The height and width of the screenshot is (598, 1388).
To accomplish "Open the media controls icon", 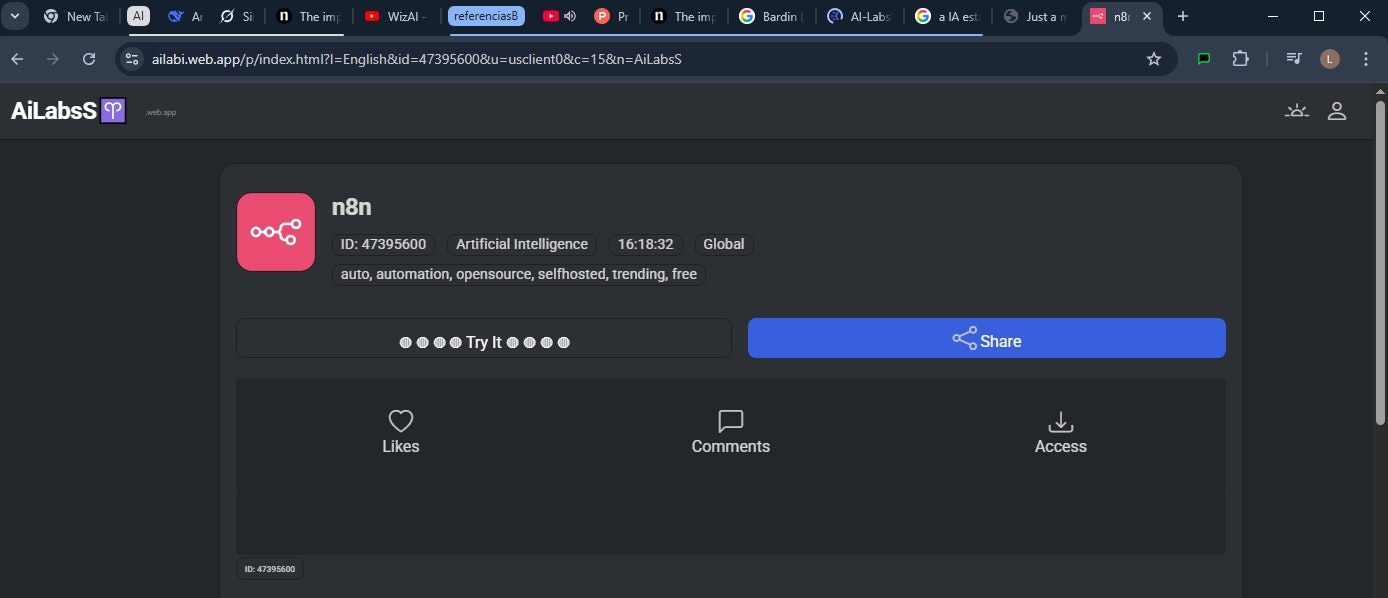I will pos(1294,59).
